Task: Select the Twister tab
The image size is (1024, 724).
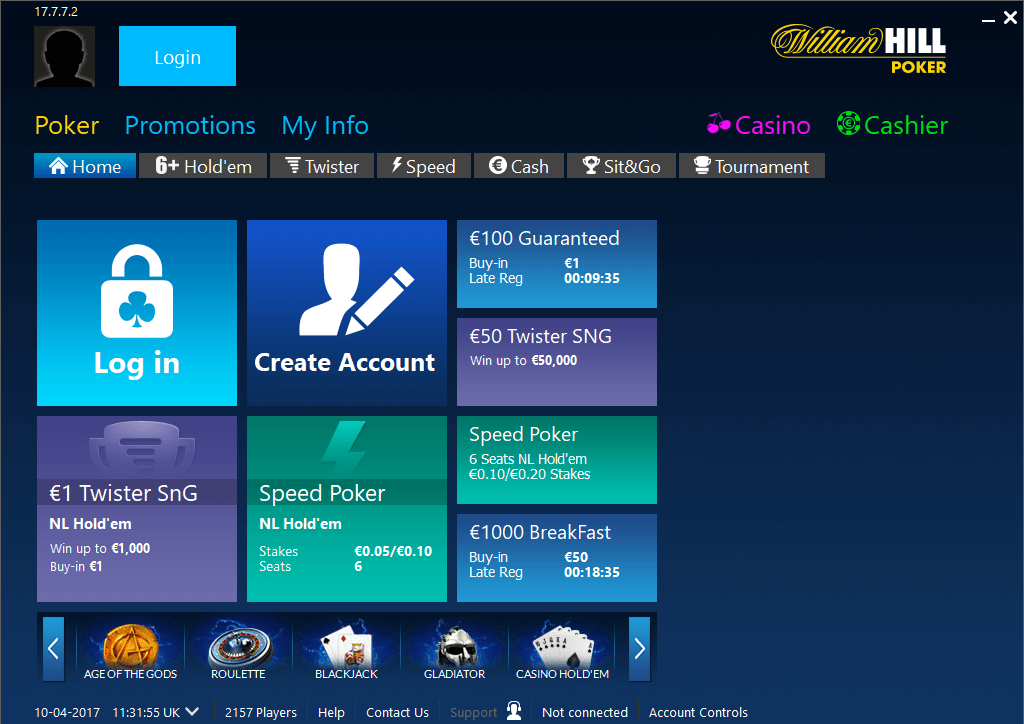Action: 322,166
